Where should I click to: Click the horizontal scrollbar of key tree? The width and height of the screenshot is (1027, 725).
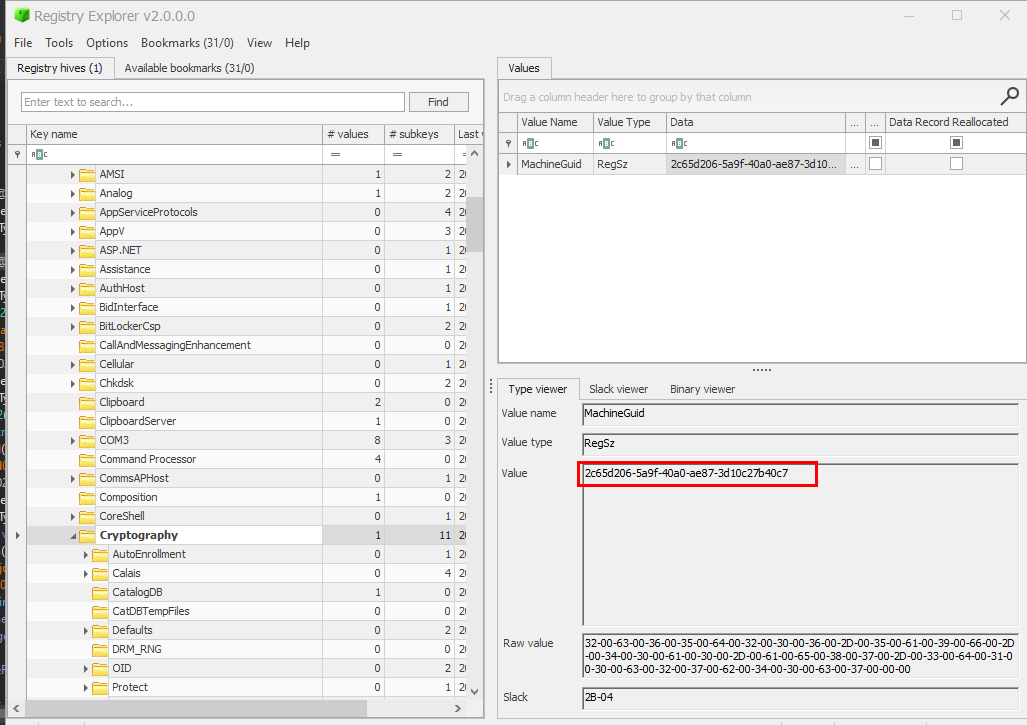tap(196, 708)
